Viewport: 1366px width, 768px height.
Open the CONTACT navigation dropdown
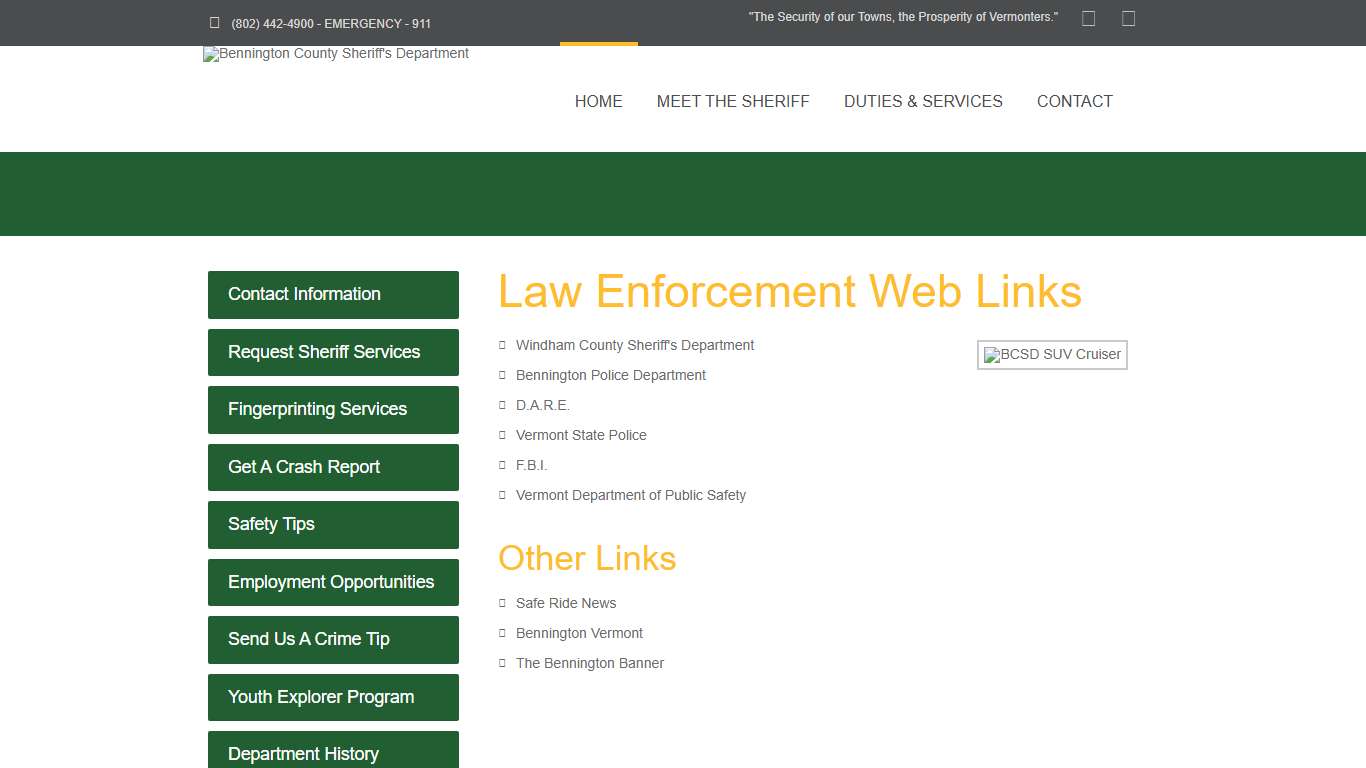pyautogui.click(x=1075, y=101)
